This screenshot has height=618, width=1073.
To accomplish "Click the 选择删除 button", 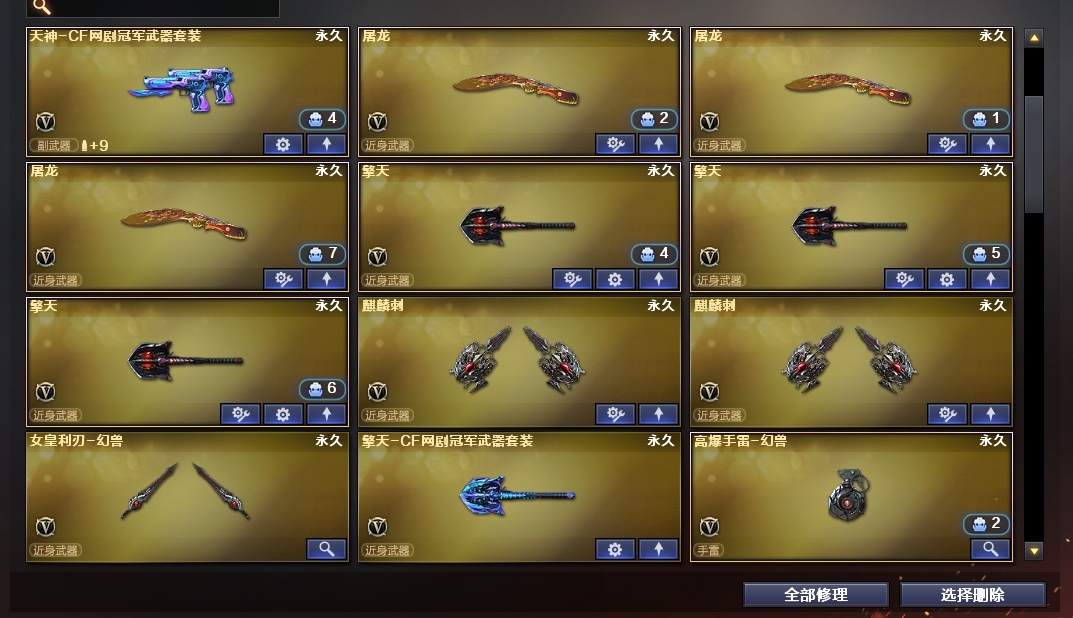I will coord(972,595).
